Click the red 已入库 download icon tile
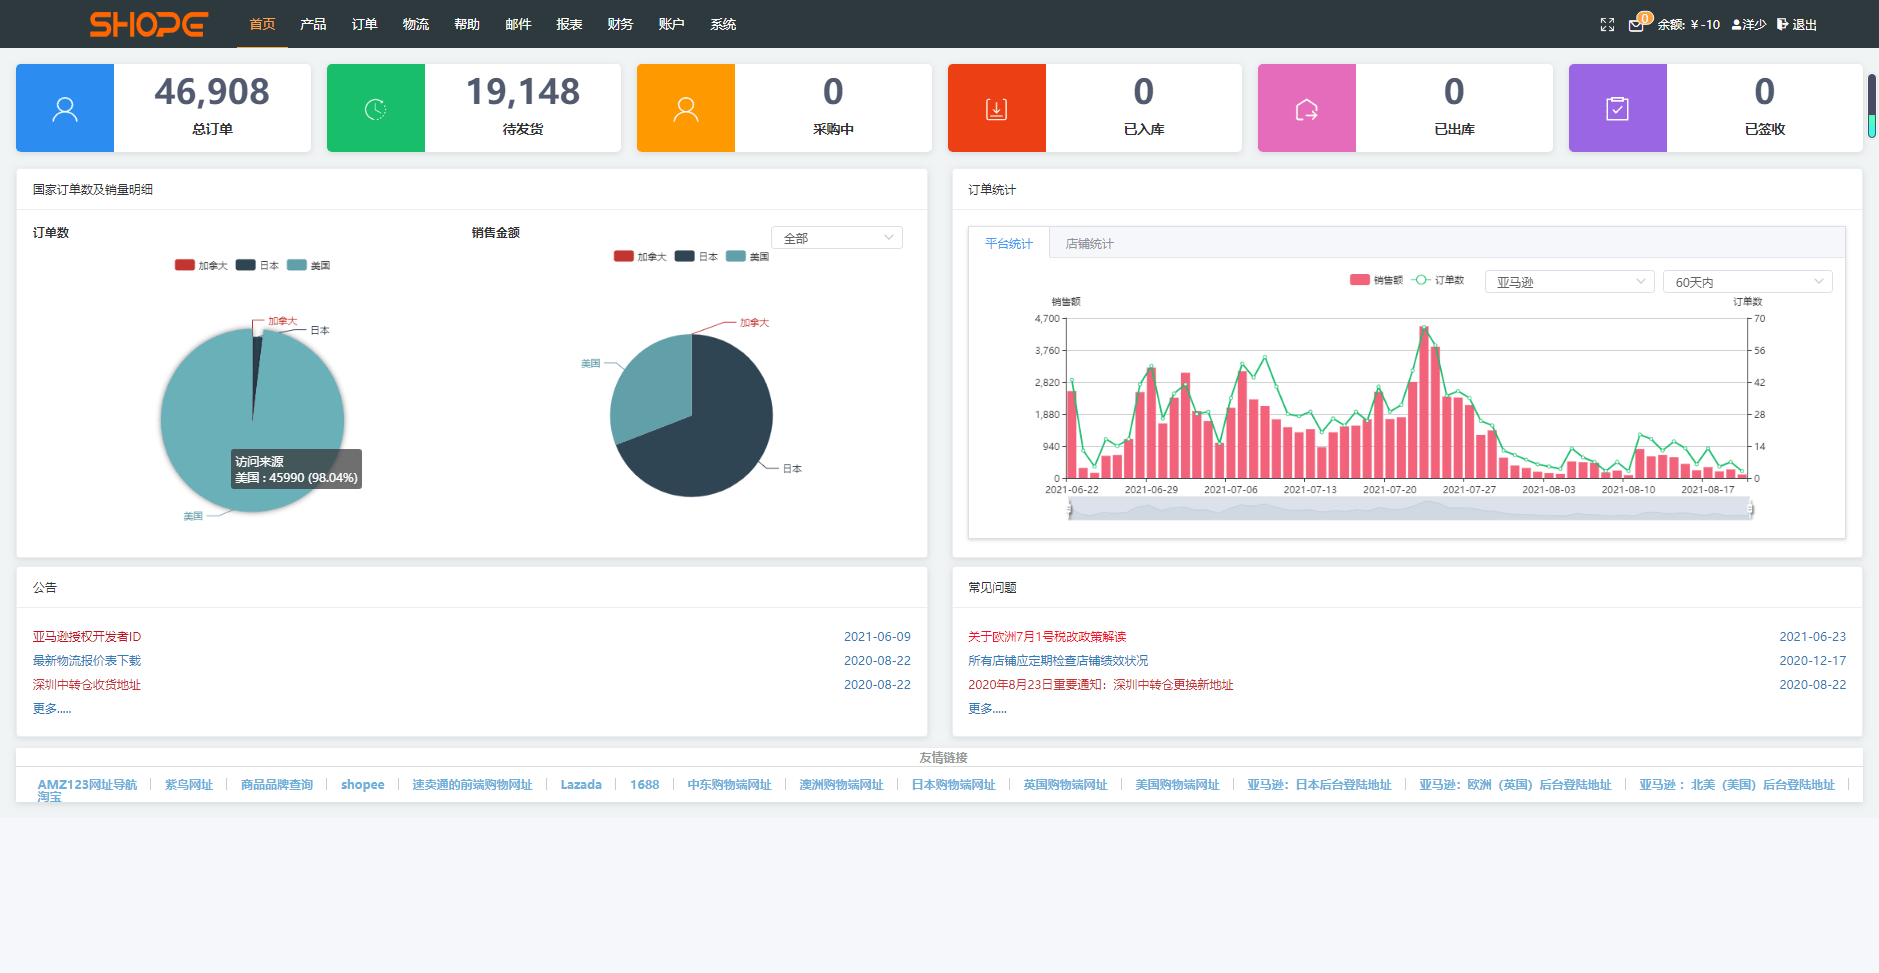The width and height of the screenshot is (1879, 973). pyautogui.click(x=996, y=108)
